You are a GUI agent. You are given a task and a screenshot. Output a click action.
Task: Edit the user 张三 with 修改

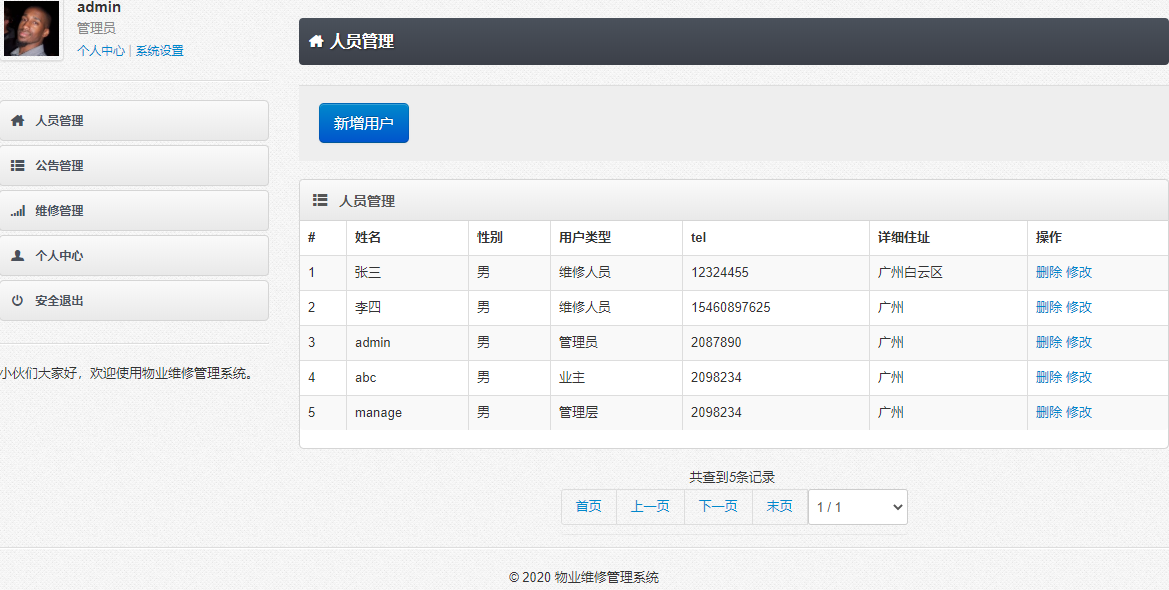click(1079, 272)
